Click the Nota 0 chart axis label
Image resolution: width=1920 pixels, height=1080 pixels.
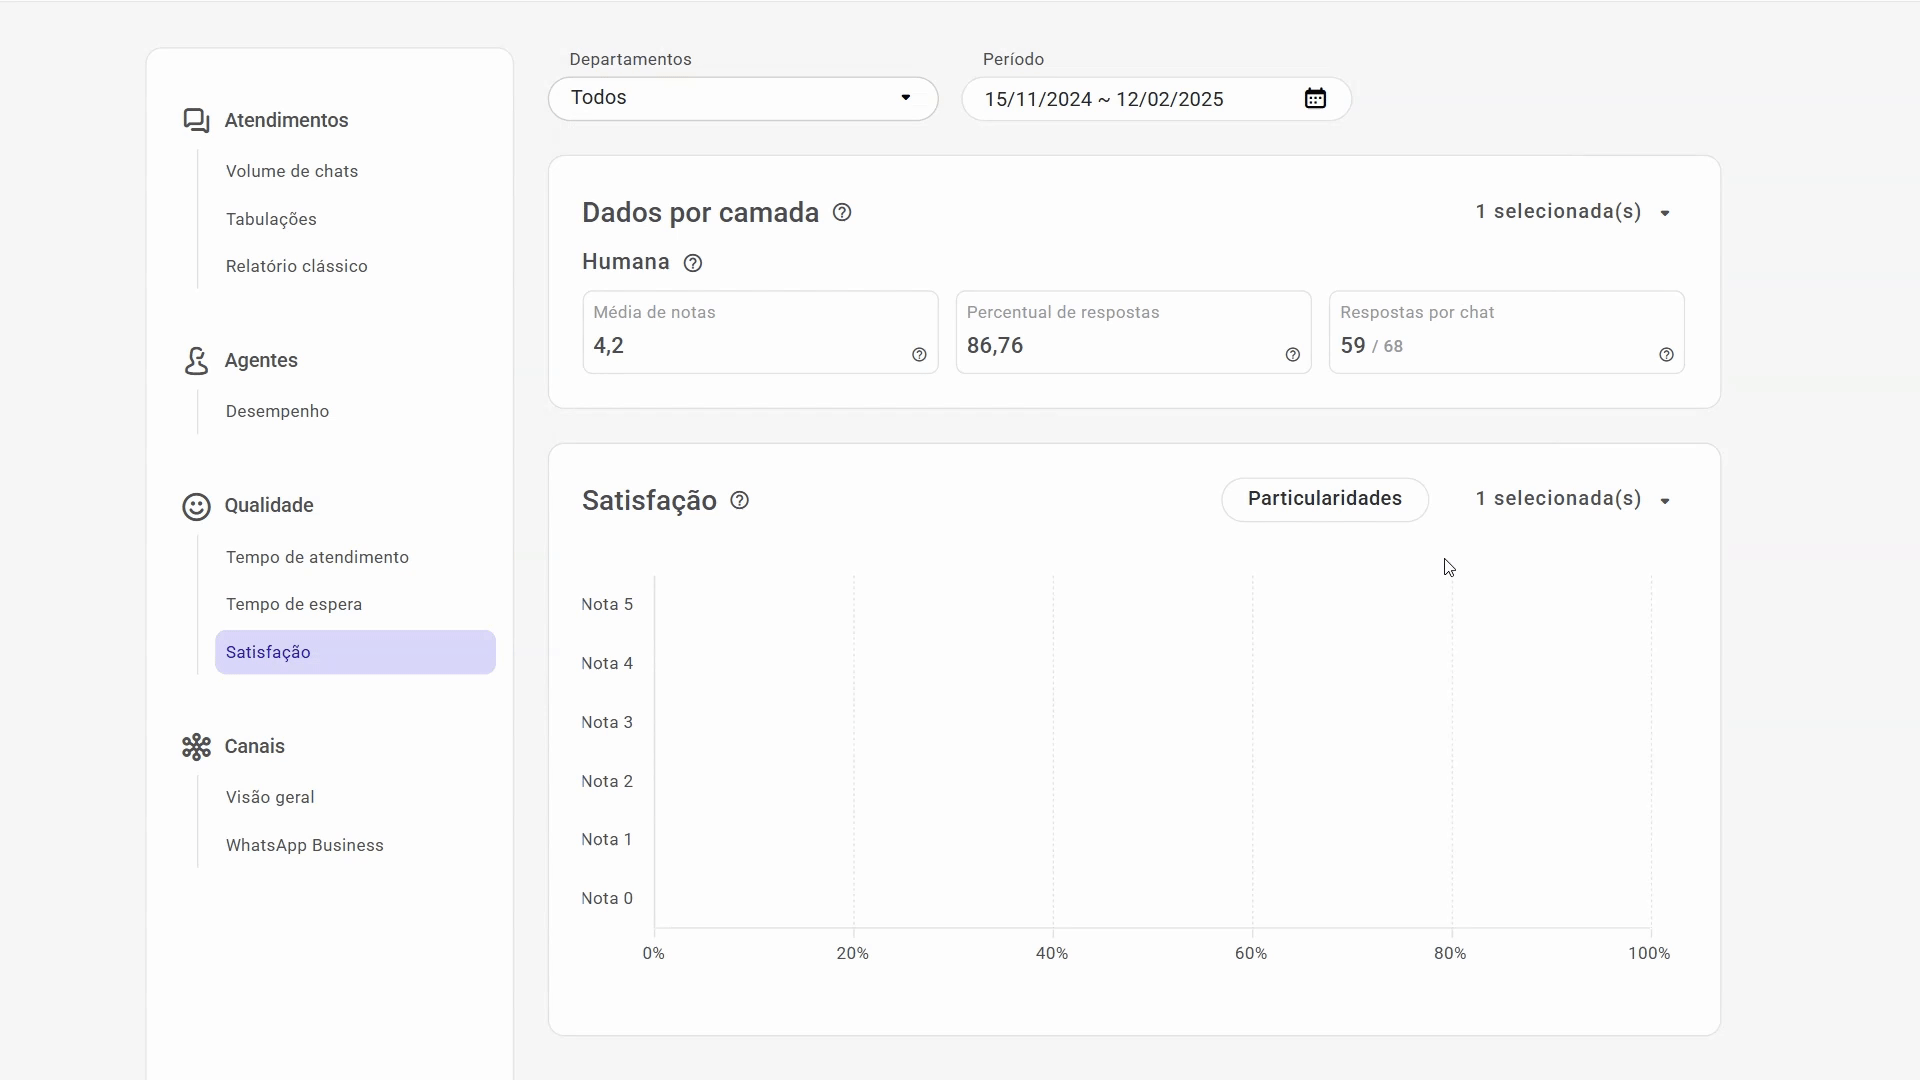tap(607, 898)
